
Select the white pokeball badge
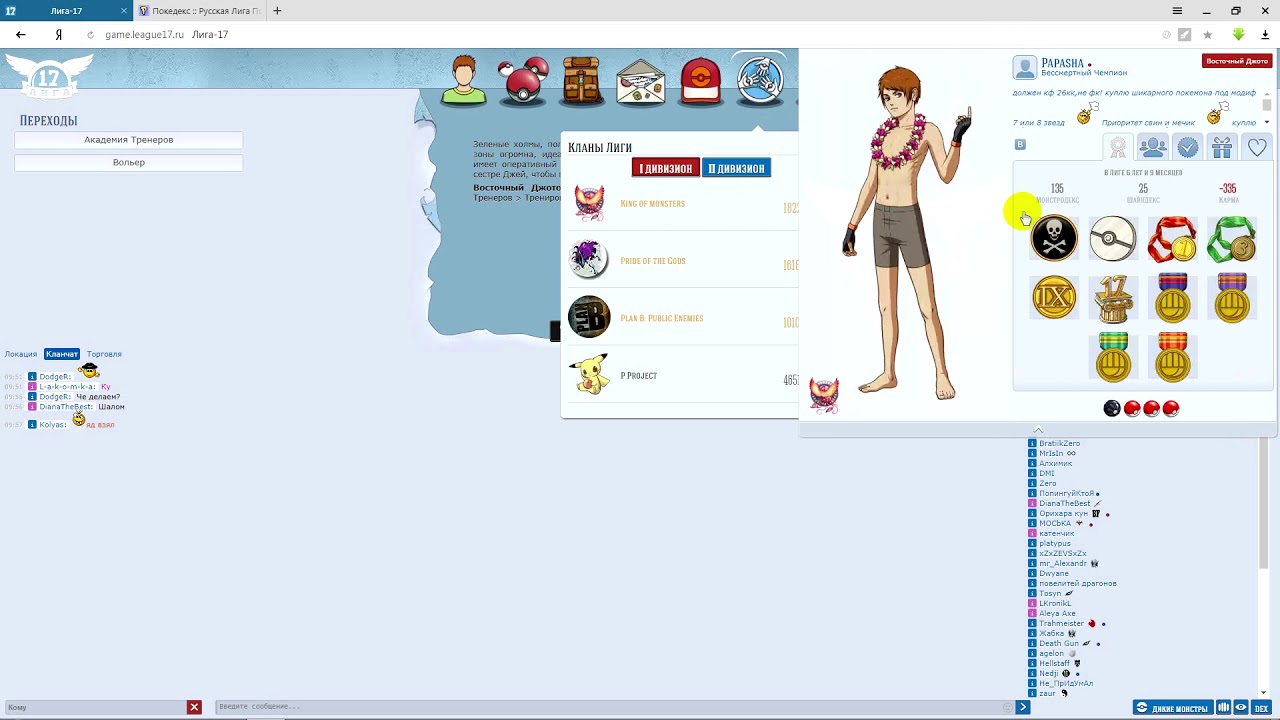pos(1113,238)
